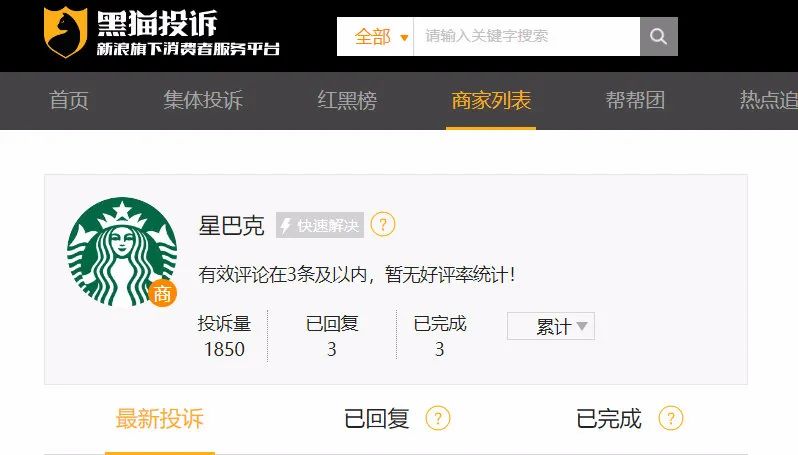Click the orange arrow beside 全部
Viewport: 798px width, 455px height.
(x=404, y=38)
